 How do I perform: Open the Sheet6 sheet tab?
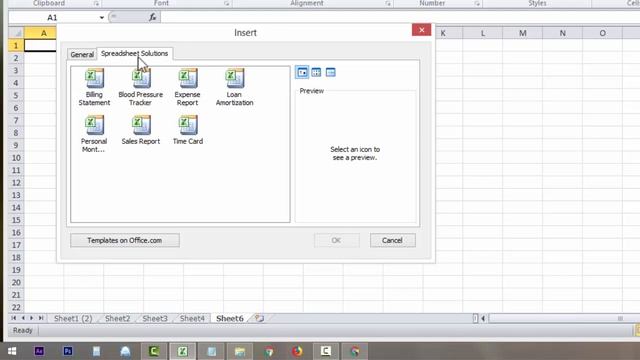[230, 318]
